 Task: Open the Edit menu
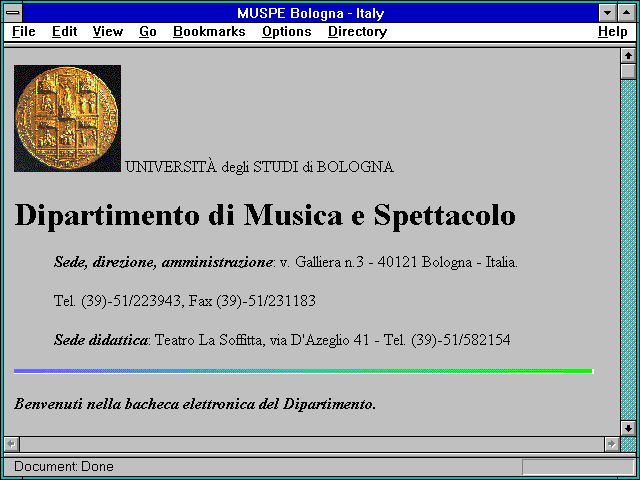click(64, 31)
